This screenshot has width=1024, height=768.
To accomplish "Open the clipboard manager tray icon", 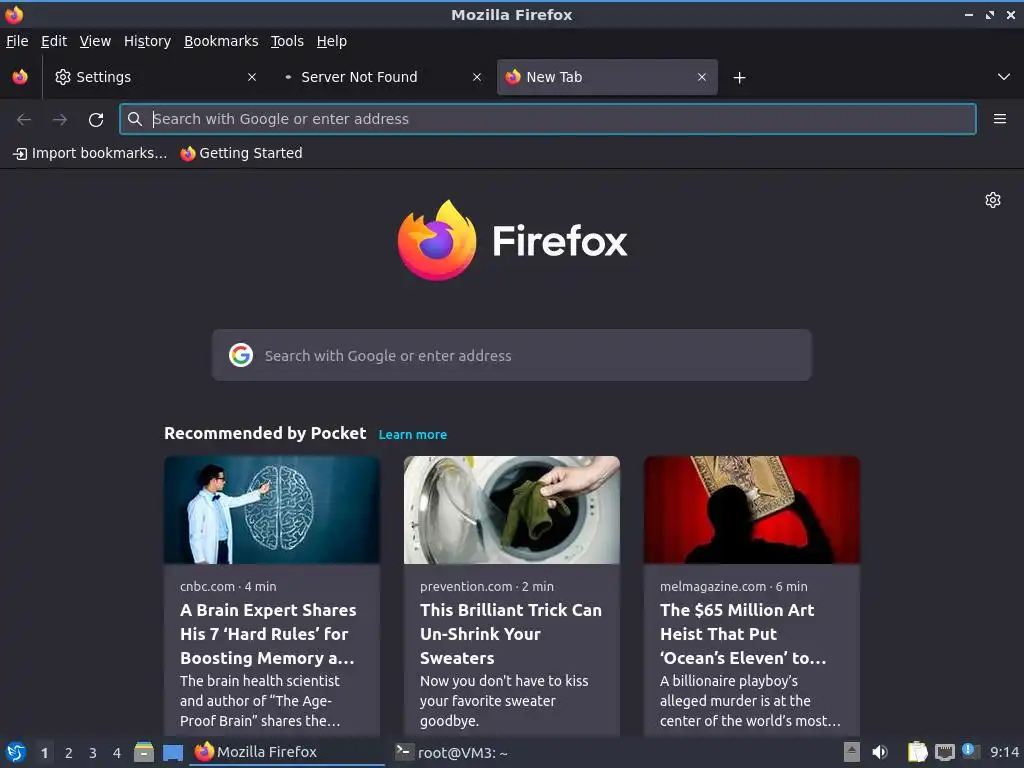I will (x=918, y=752).
